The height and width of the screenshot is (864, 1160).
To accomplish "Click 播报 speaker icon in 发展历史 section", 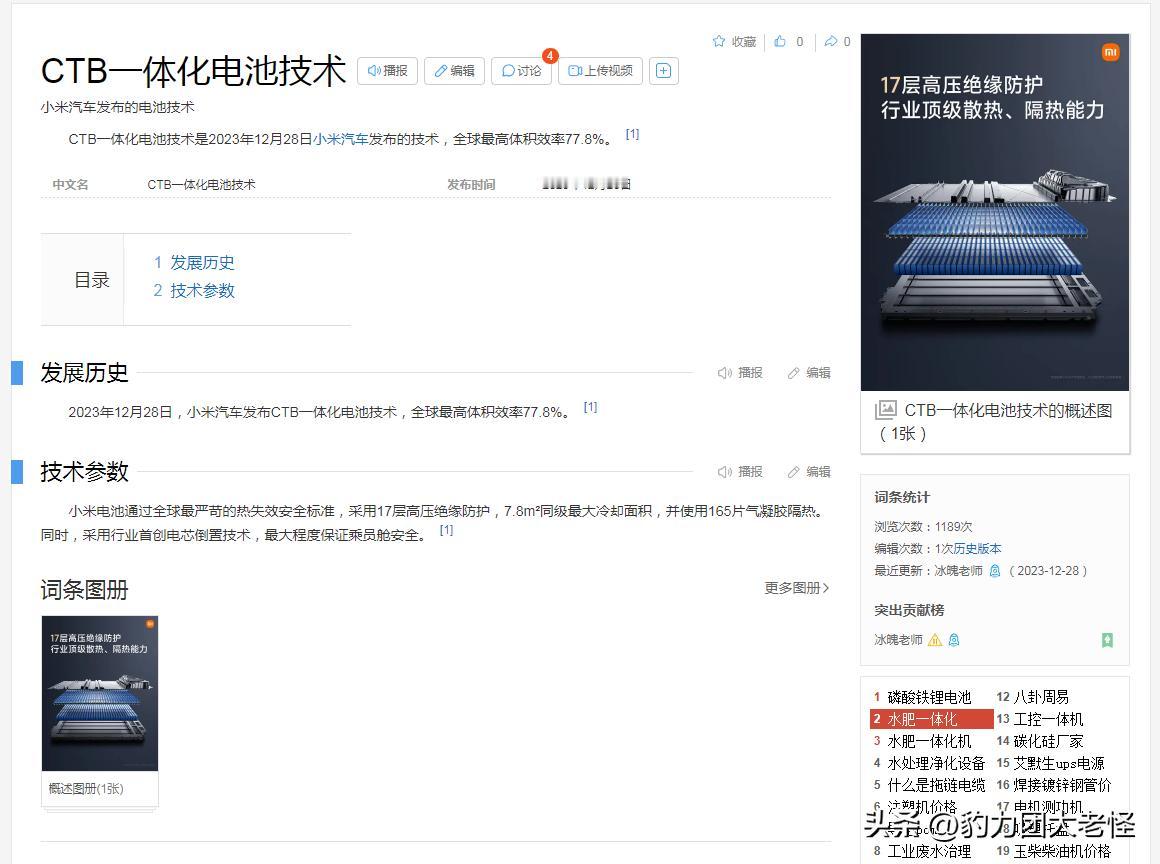I will pyautogui.click(x=724, y=373).
